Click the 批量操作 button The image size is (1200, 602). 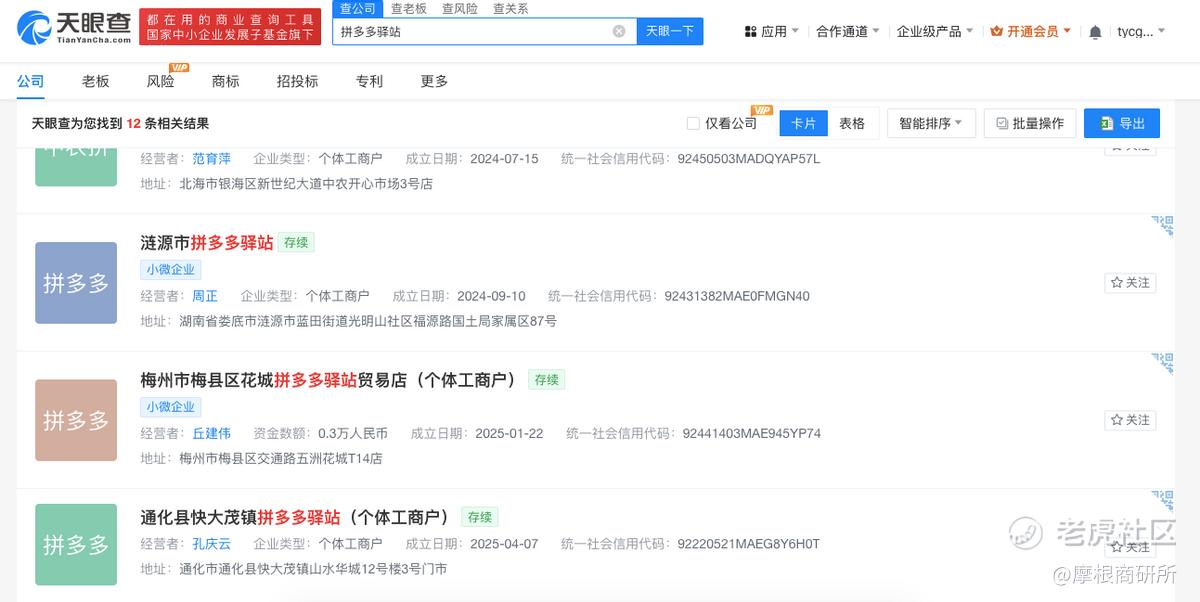tap(1030, 123)
